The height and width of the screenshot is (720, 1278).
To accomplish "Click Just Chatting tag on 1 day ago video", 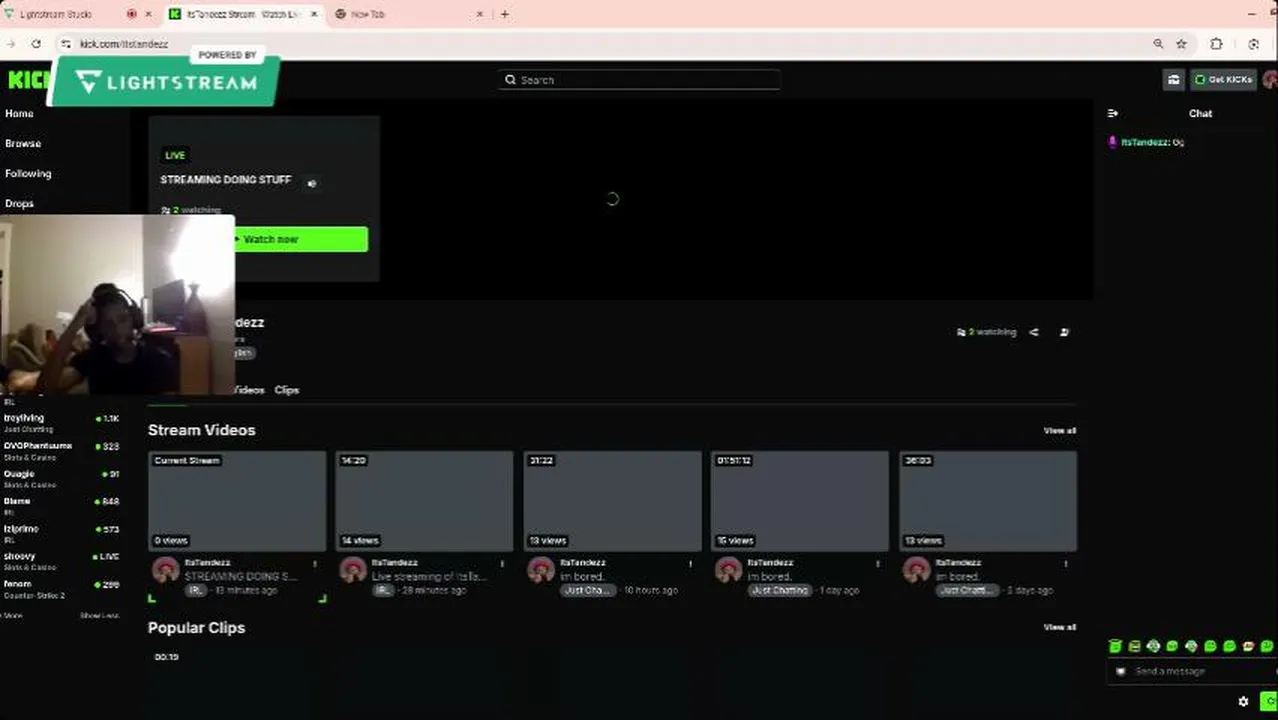I will click(x=780, y=590).
